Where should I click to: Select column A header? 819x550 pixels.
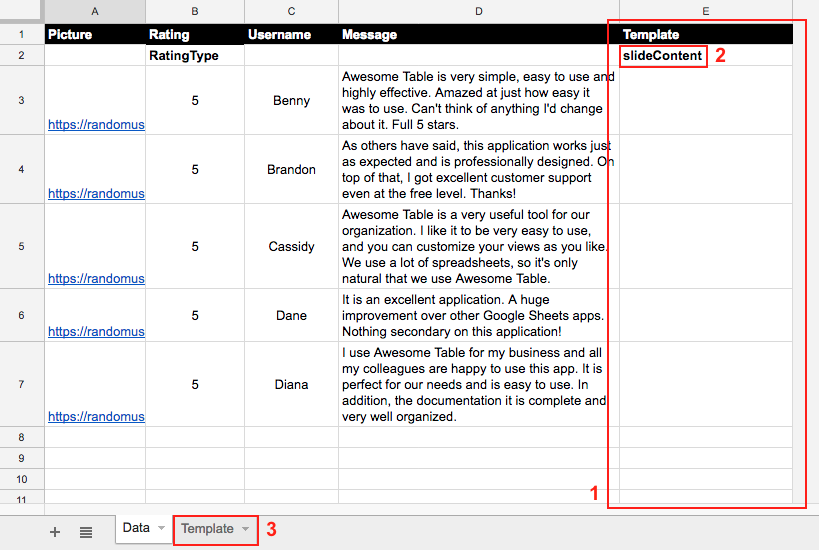pos(95,11)
